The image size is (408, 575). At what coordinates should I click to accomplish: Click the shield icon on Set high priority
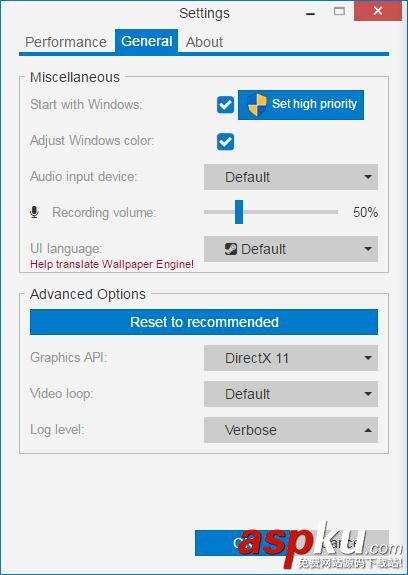tap(257, 105)
